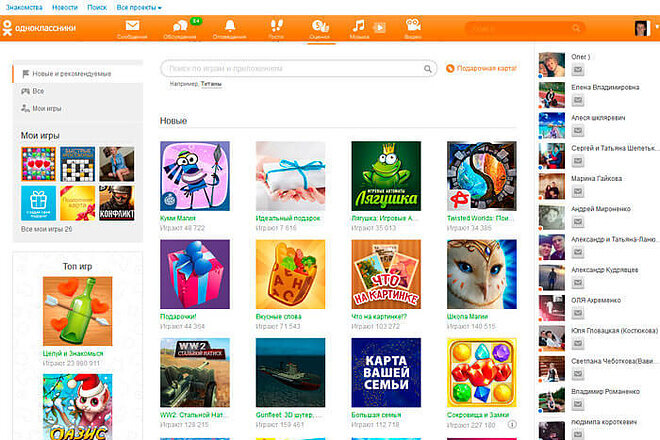The image size is (660, 440).
Task: Open the Вкусные слова thumbnail
Action: click(x=290, y=274)
